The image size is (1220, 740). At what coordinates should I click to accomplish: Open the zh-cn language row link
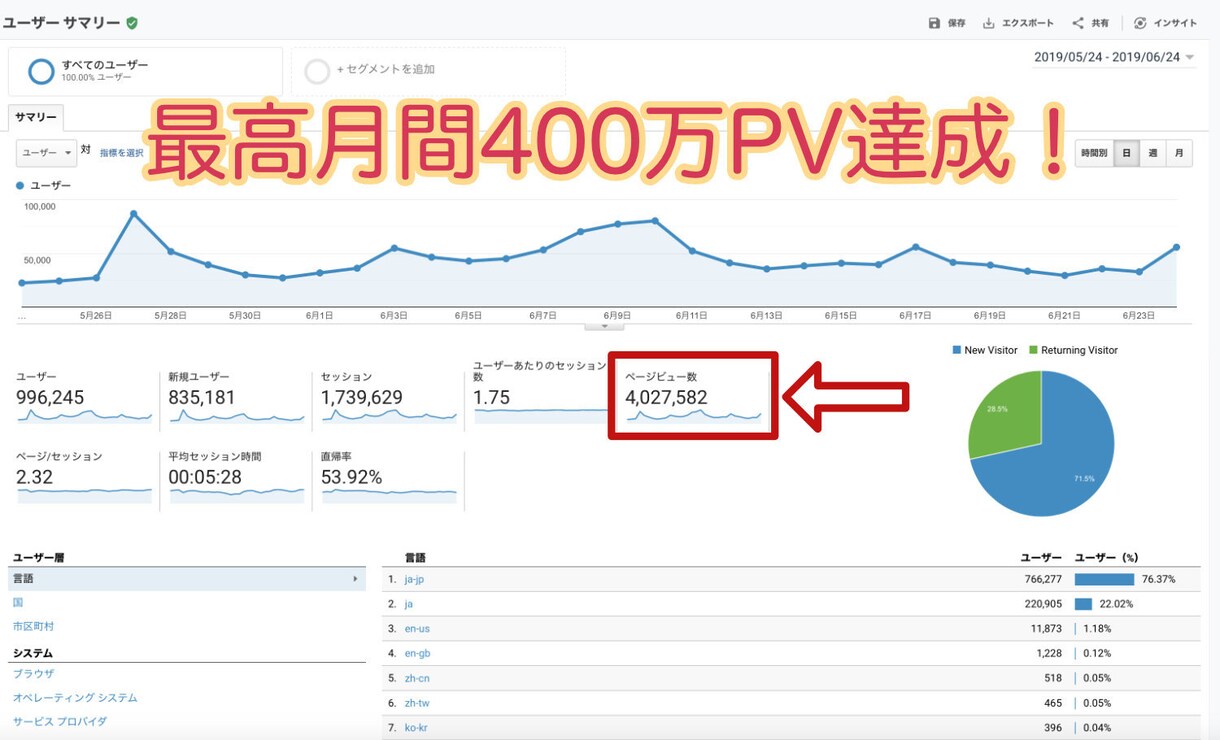click(417, 678)
